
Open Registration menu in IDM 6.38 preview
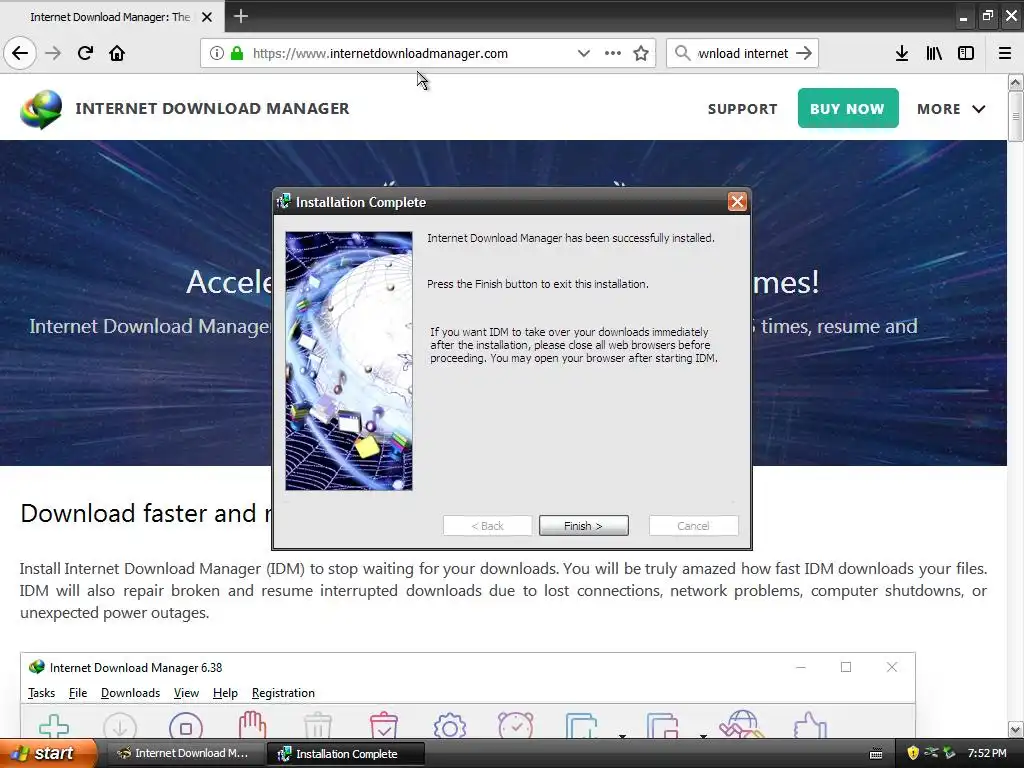click(x=283, y=693)
